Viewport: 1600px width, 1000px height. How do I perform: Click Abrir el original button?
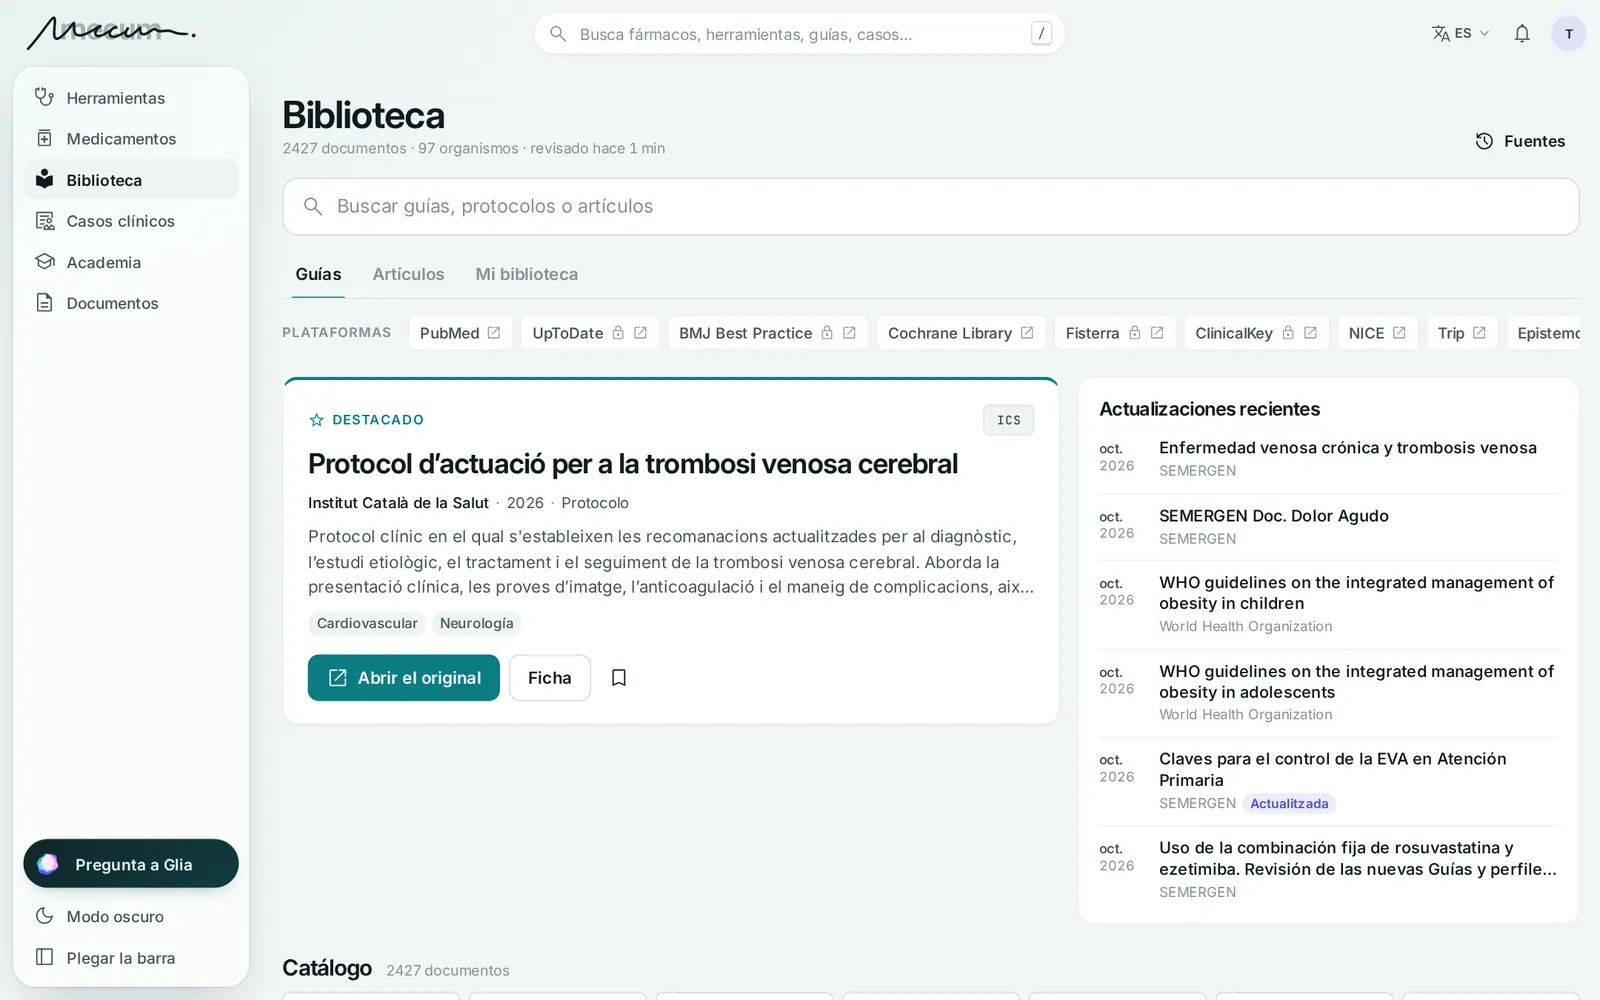[x=404, y=678]
